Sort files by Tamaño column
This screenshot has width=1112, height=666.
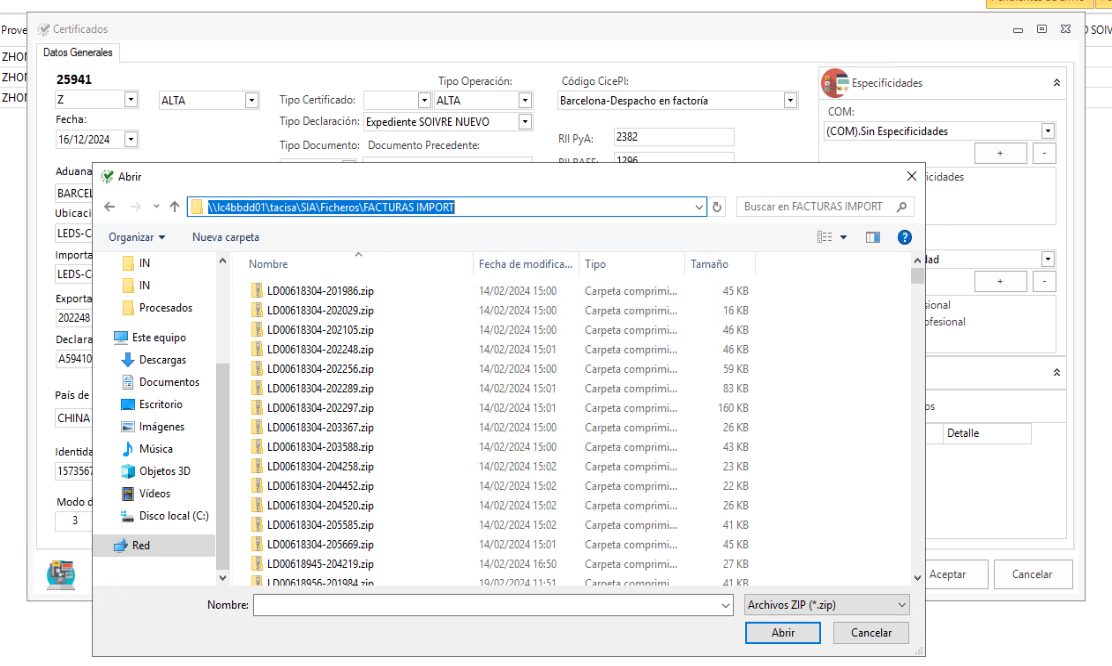click(x=709, y=264)
